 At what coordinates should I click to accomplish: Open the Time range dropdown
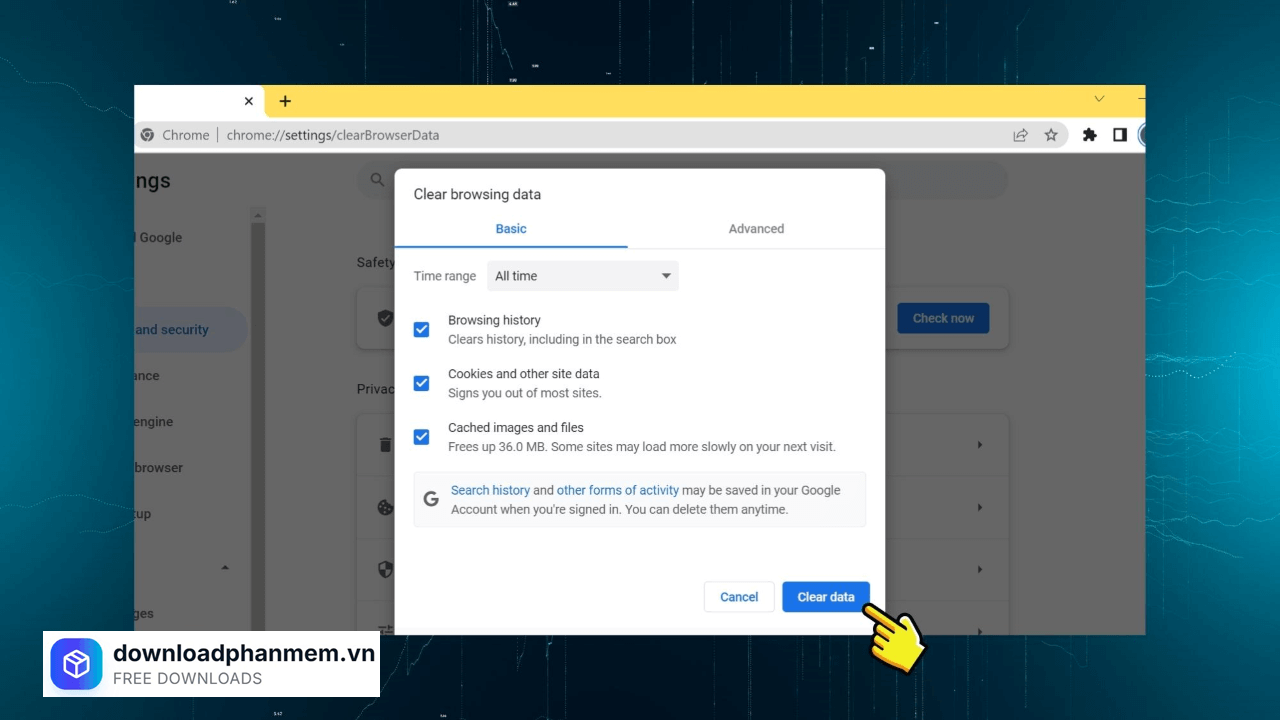(582, 276)
